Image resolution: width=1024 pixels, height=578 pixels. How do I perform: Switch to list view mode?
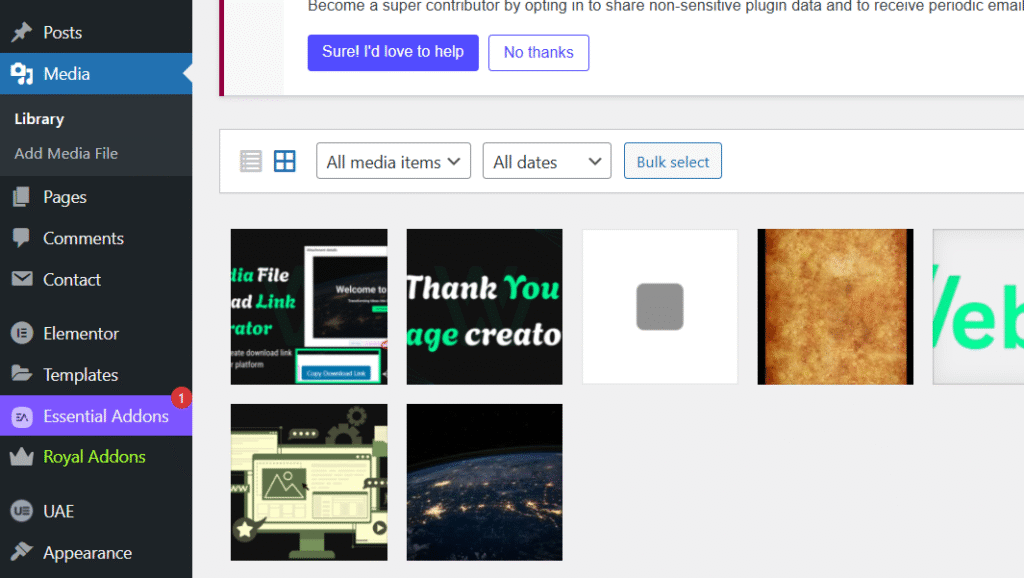[x=251, y=161]
